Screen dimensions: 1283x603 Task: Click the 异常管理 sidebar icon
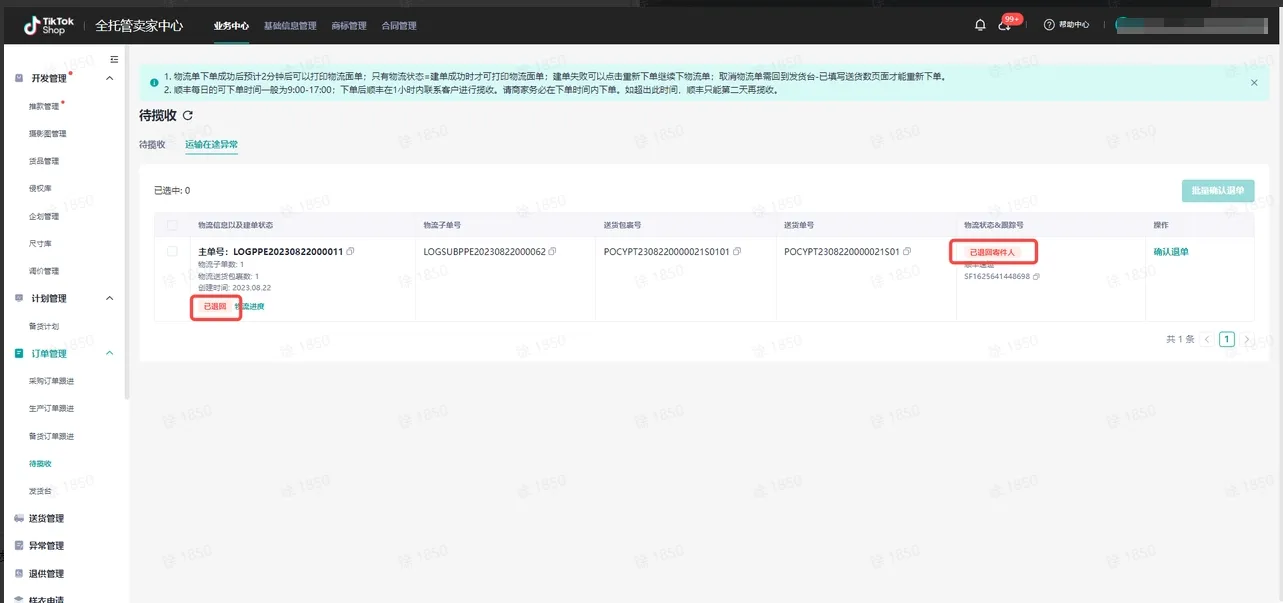click(x=20, y=546)
